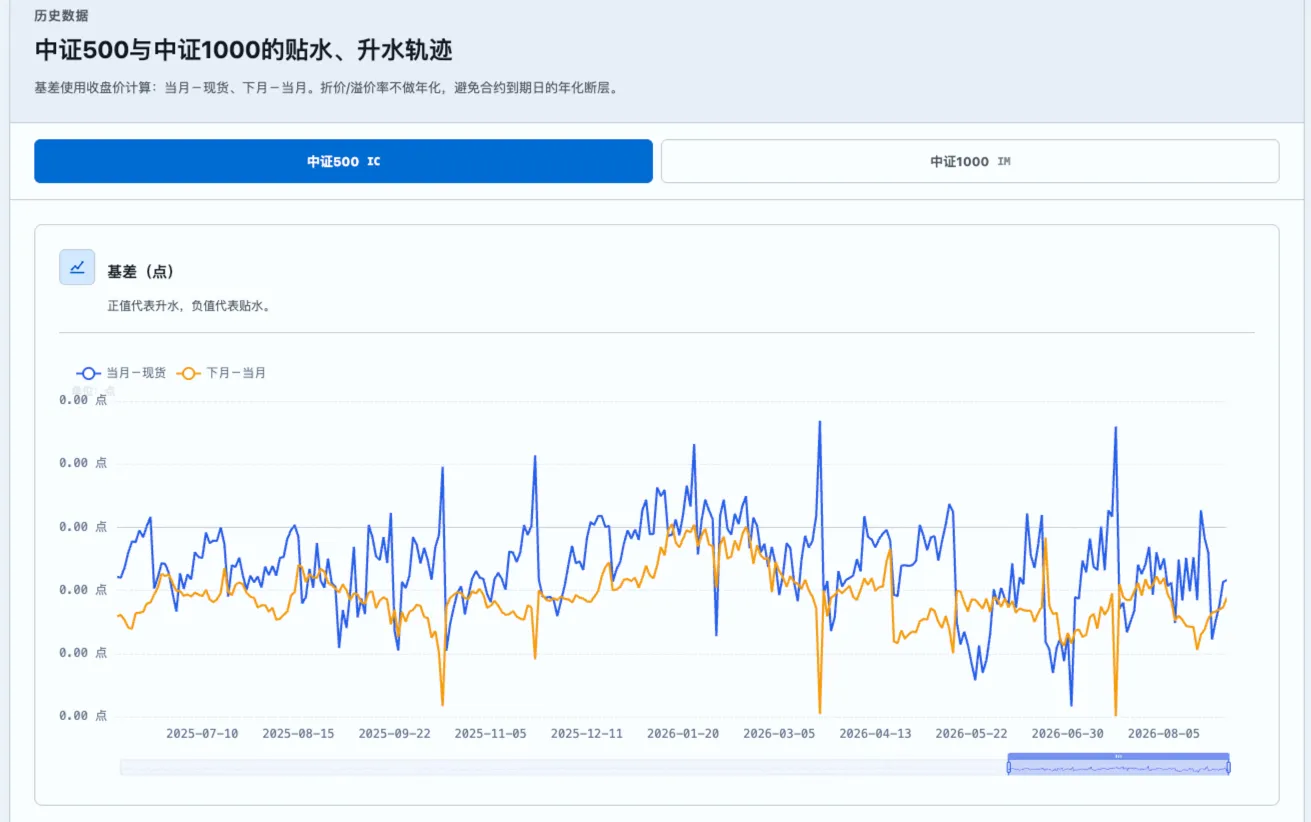This screenshot has height=822, width=1311.
Task: Click the 2025-07-10 axis date label
Action: coord(203,733)
